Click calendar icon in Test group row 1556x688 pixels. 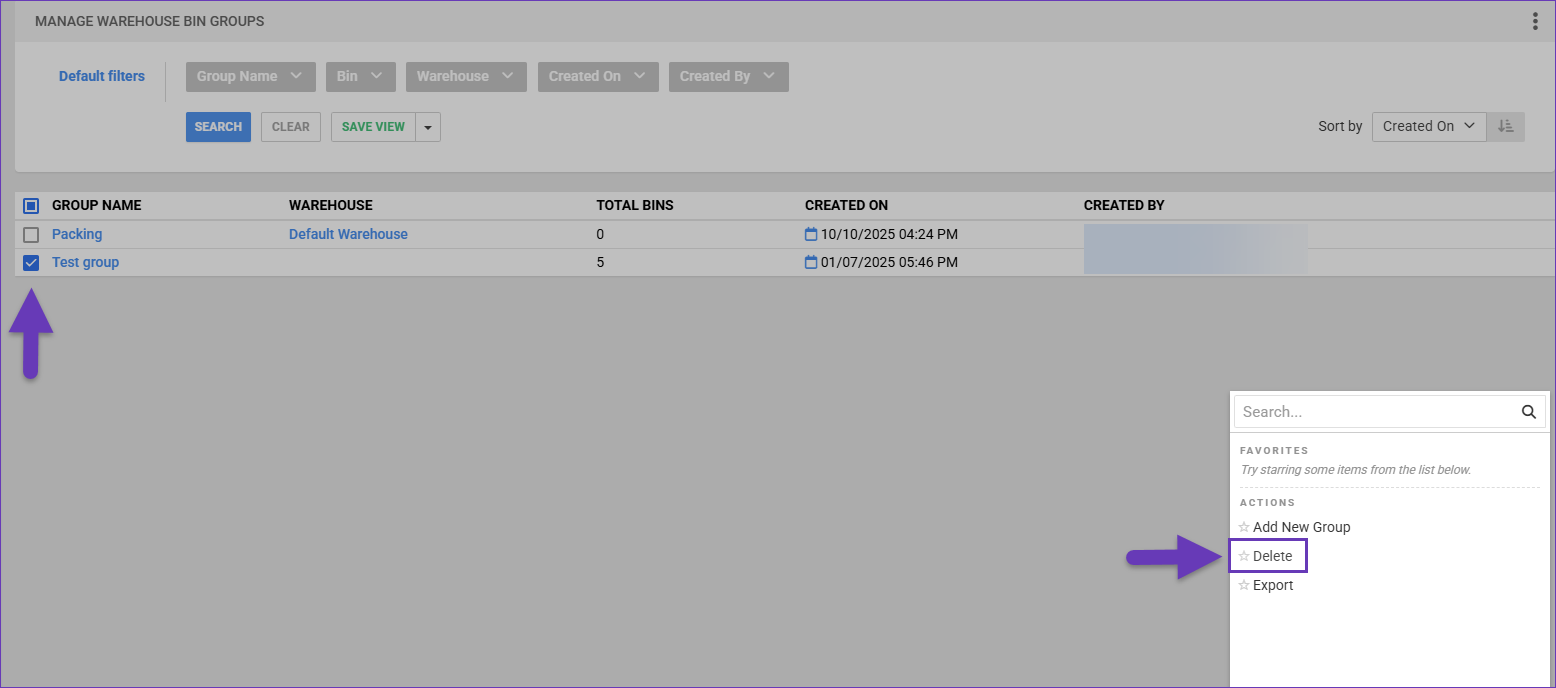pos(811,262)
